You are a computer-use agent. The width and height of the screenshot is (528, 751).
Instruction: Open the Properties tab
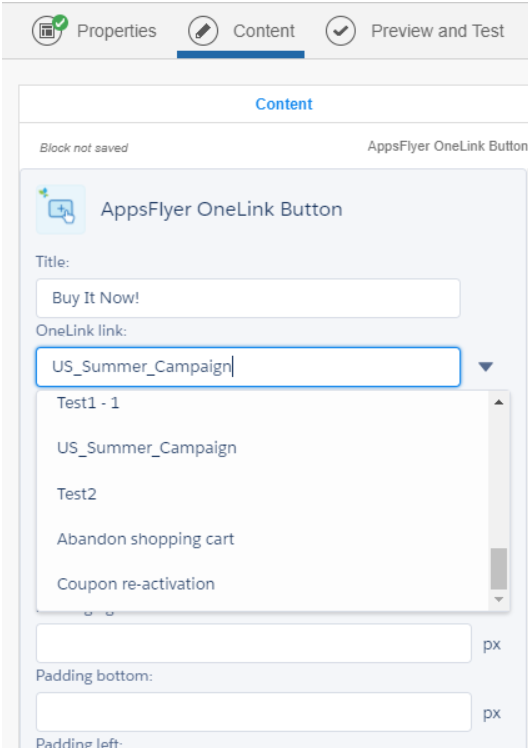click(116, 31)
